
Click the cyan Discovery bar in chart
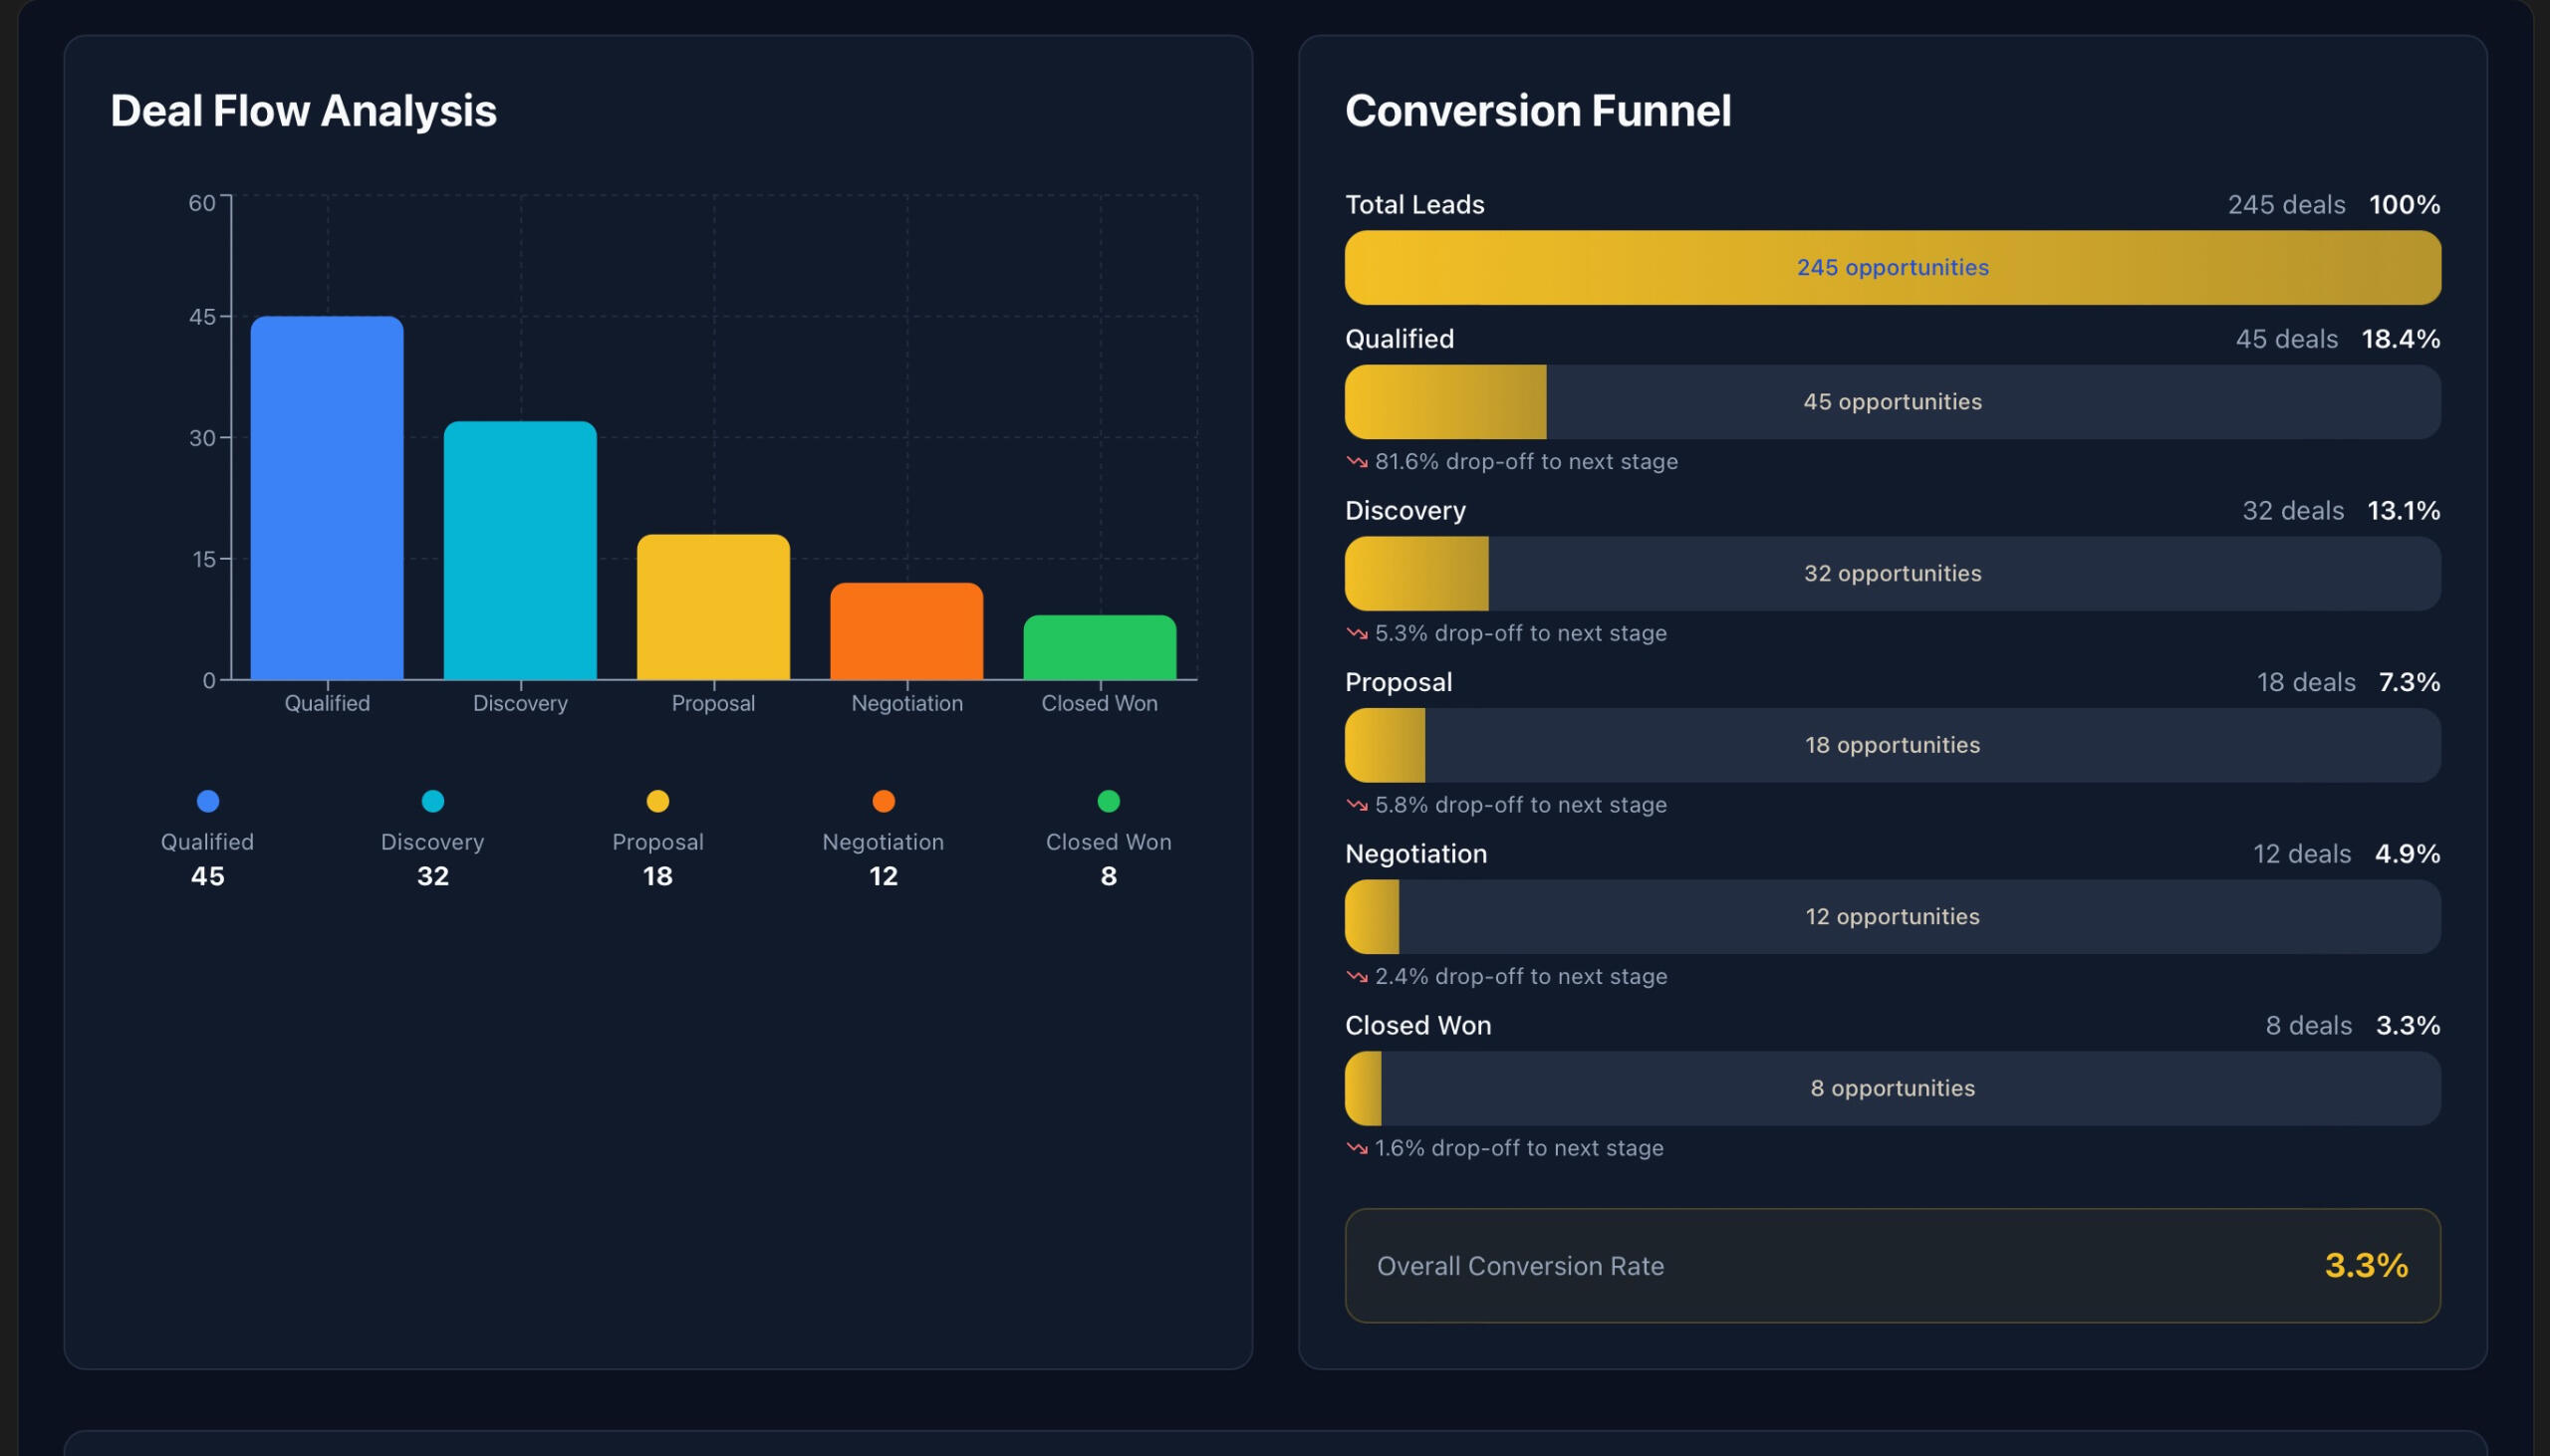coord(520,550)
